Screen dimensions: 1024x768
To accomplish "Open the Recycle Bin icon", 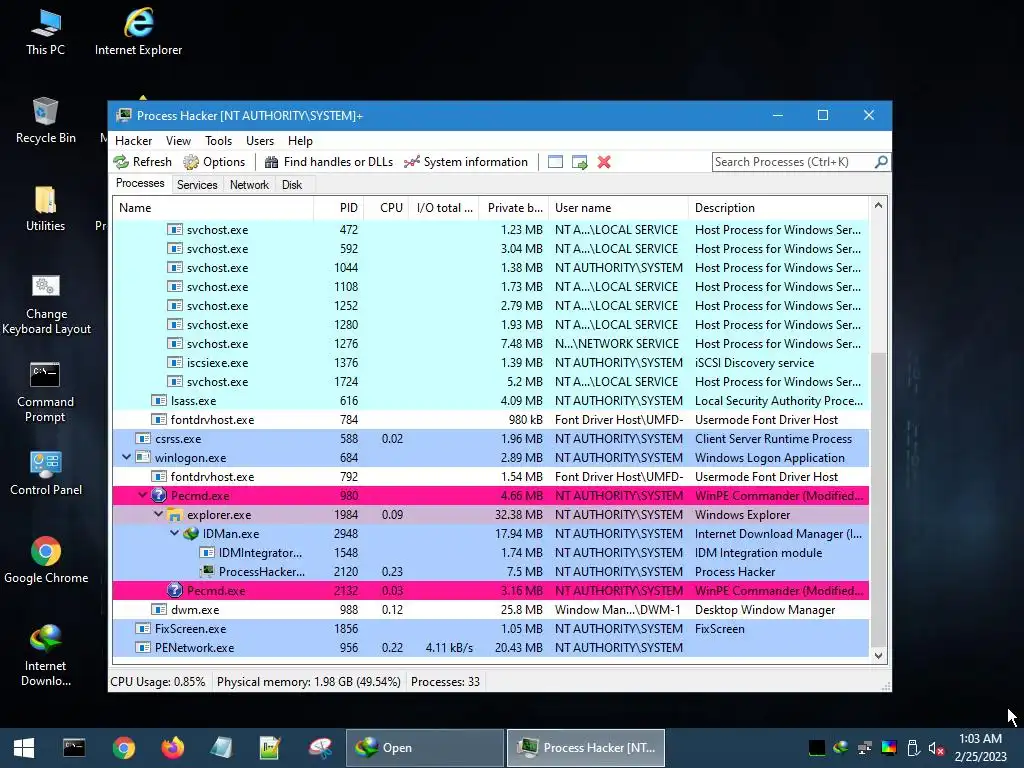I will click(46, 121).
